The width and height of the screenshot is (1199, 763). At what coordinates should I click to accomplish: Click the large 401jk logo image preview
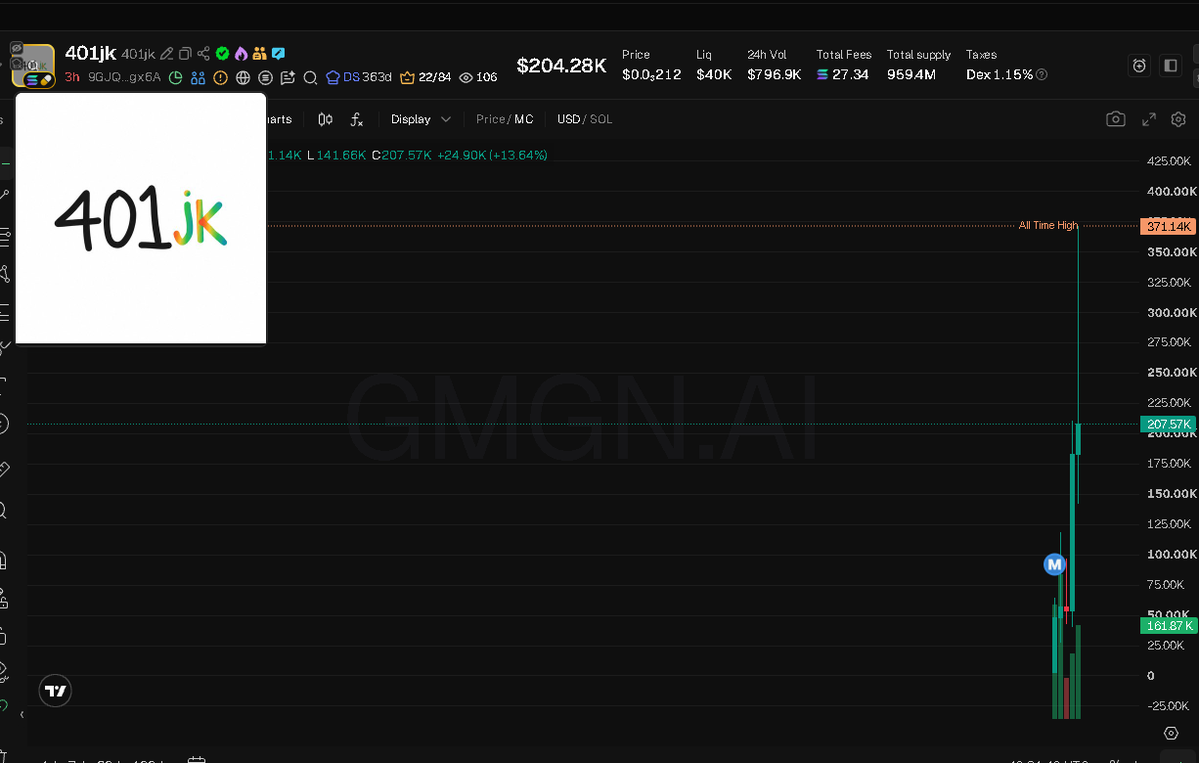141,219
